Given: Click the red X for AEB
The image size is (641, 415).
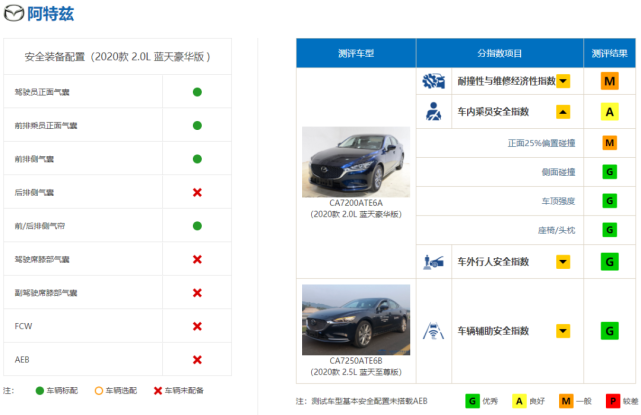Looking at the screenshot, I should point(197,360).
